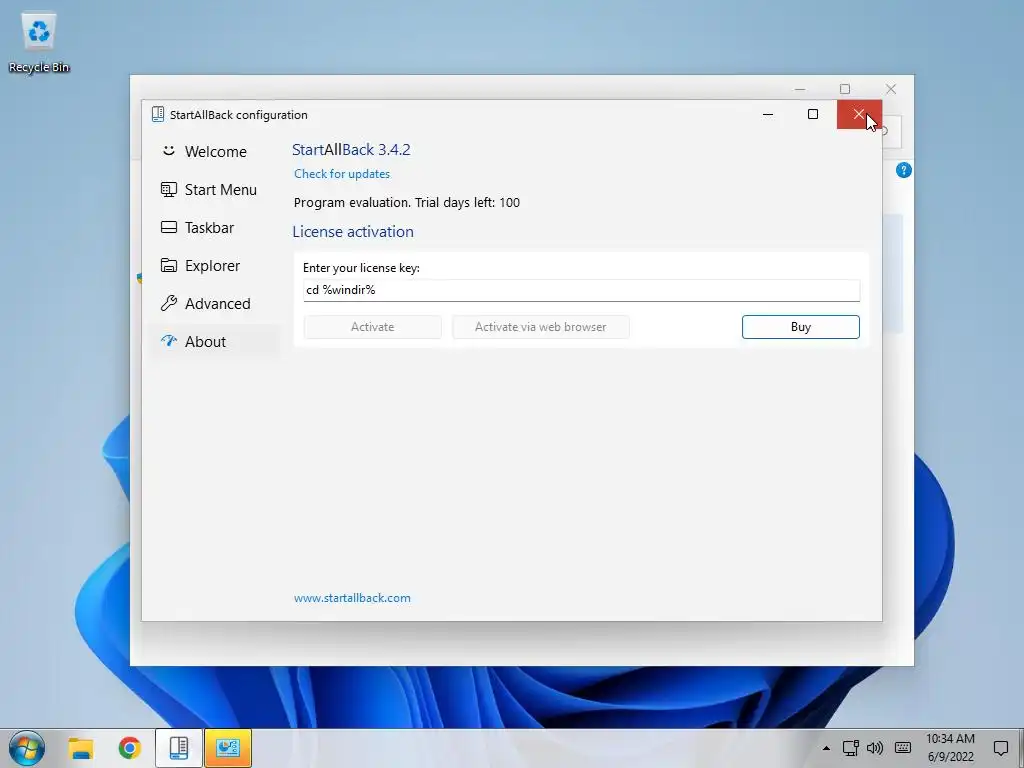Click the network tray icon

(850, 748)
